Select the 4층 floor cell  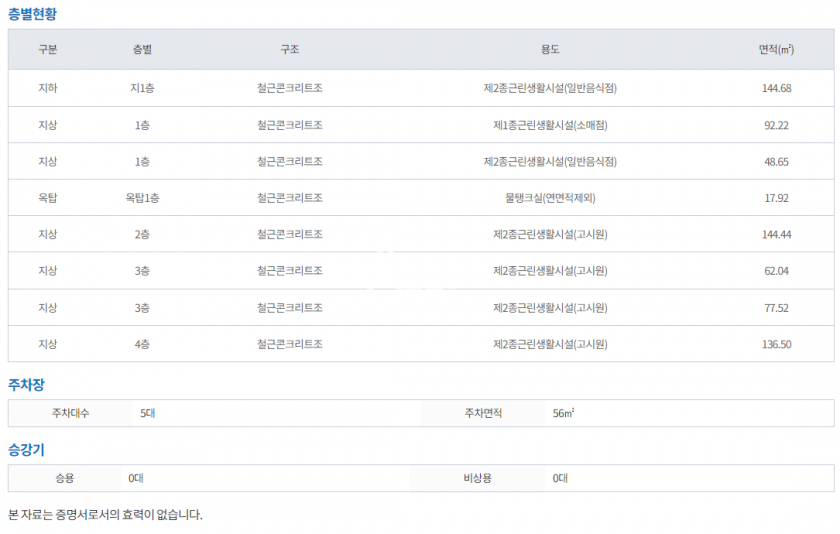pos(142,344)
